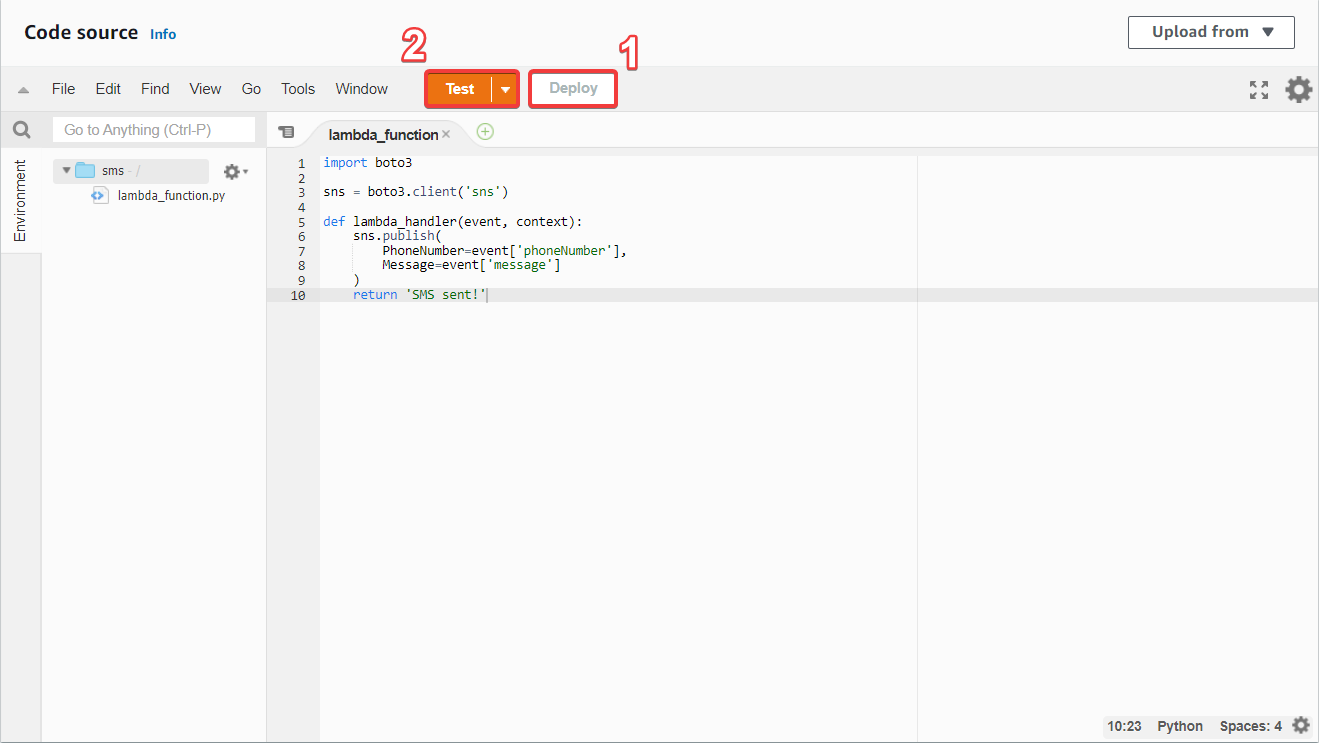
Task: Click the Spaces: 4 indentation setting
Action: click(x=1250, y=726)
